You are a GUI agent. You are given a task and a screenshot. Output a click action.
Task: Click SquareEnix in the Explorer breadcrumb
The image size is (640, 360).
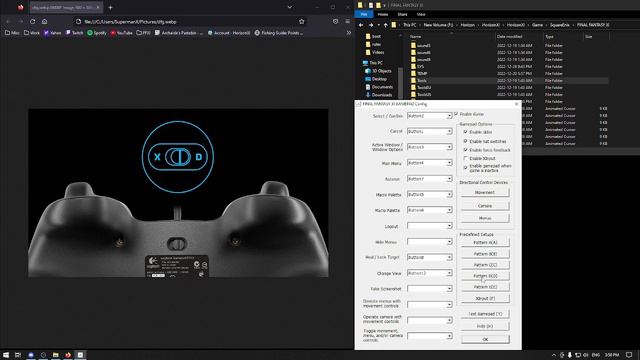559,25
